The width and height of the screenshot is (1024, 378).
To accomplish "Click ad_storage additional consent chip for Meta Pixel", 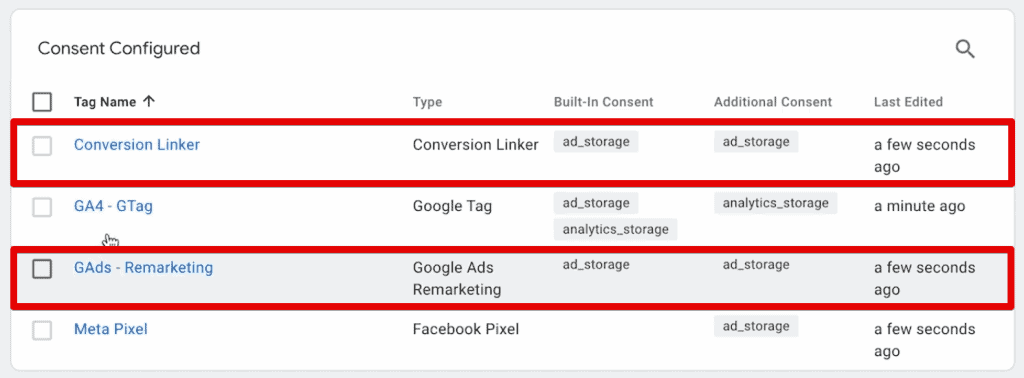I will (756, 326).
